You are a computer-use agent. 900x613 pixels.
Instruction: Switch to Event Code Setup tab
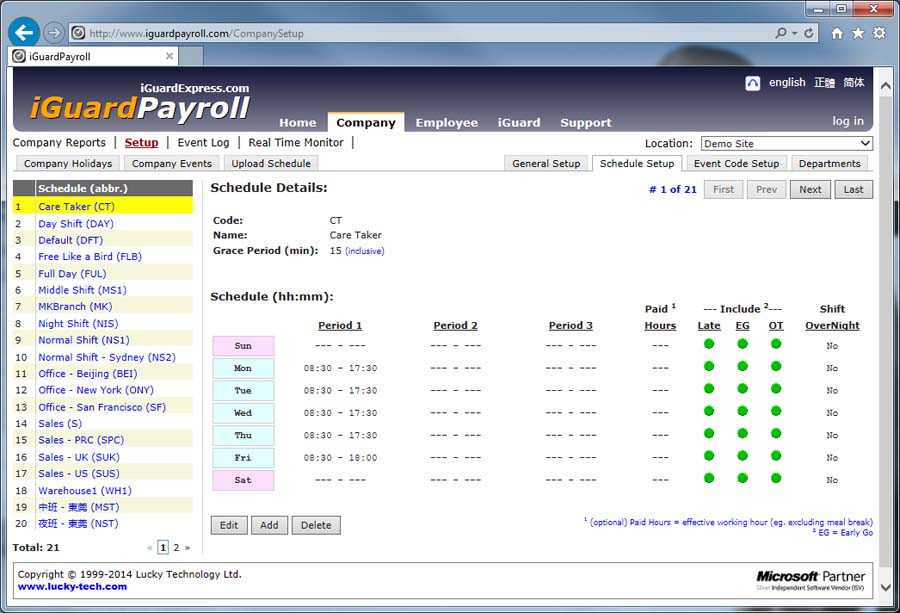[x=736, y=164]
